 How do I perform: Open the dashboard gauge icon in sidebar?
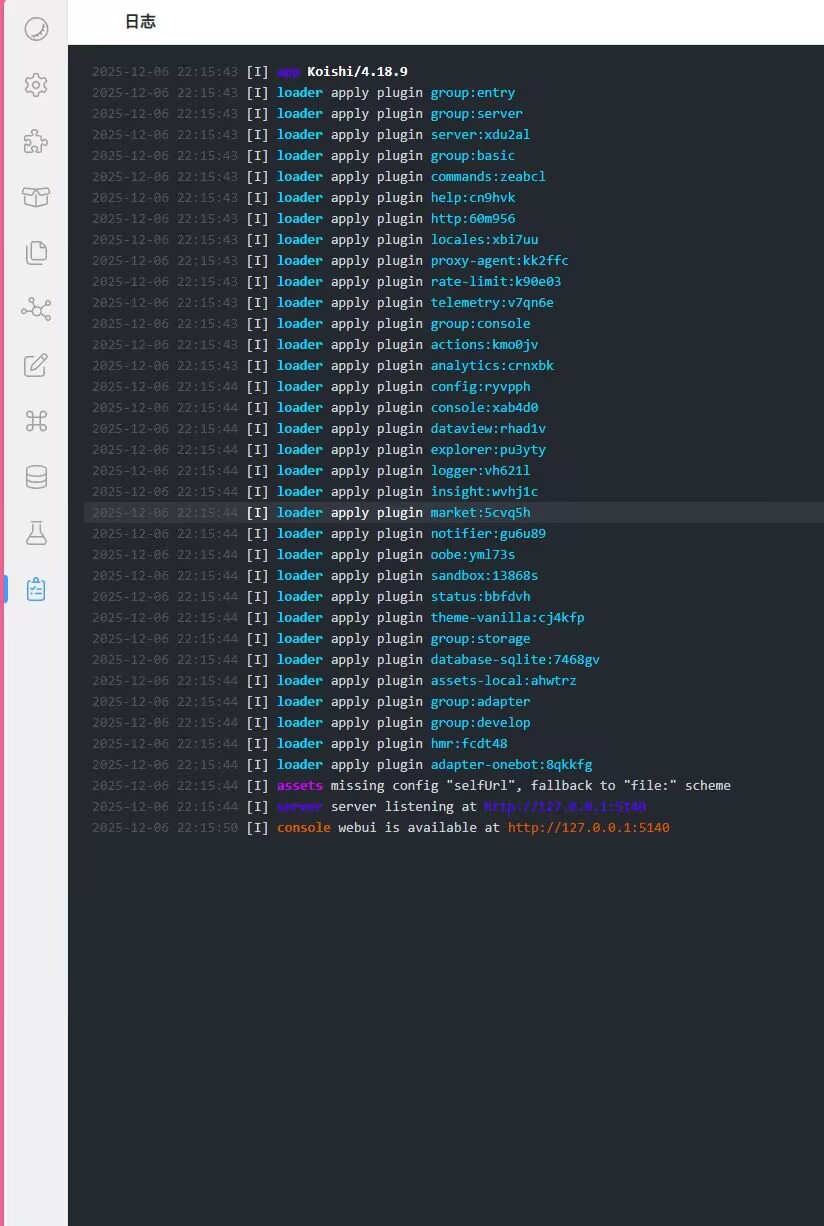(36, 29)
